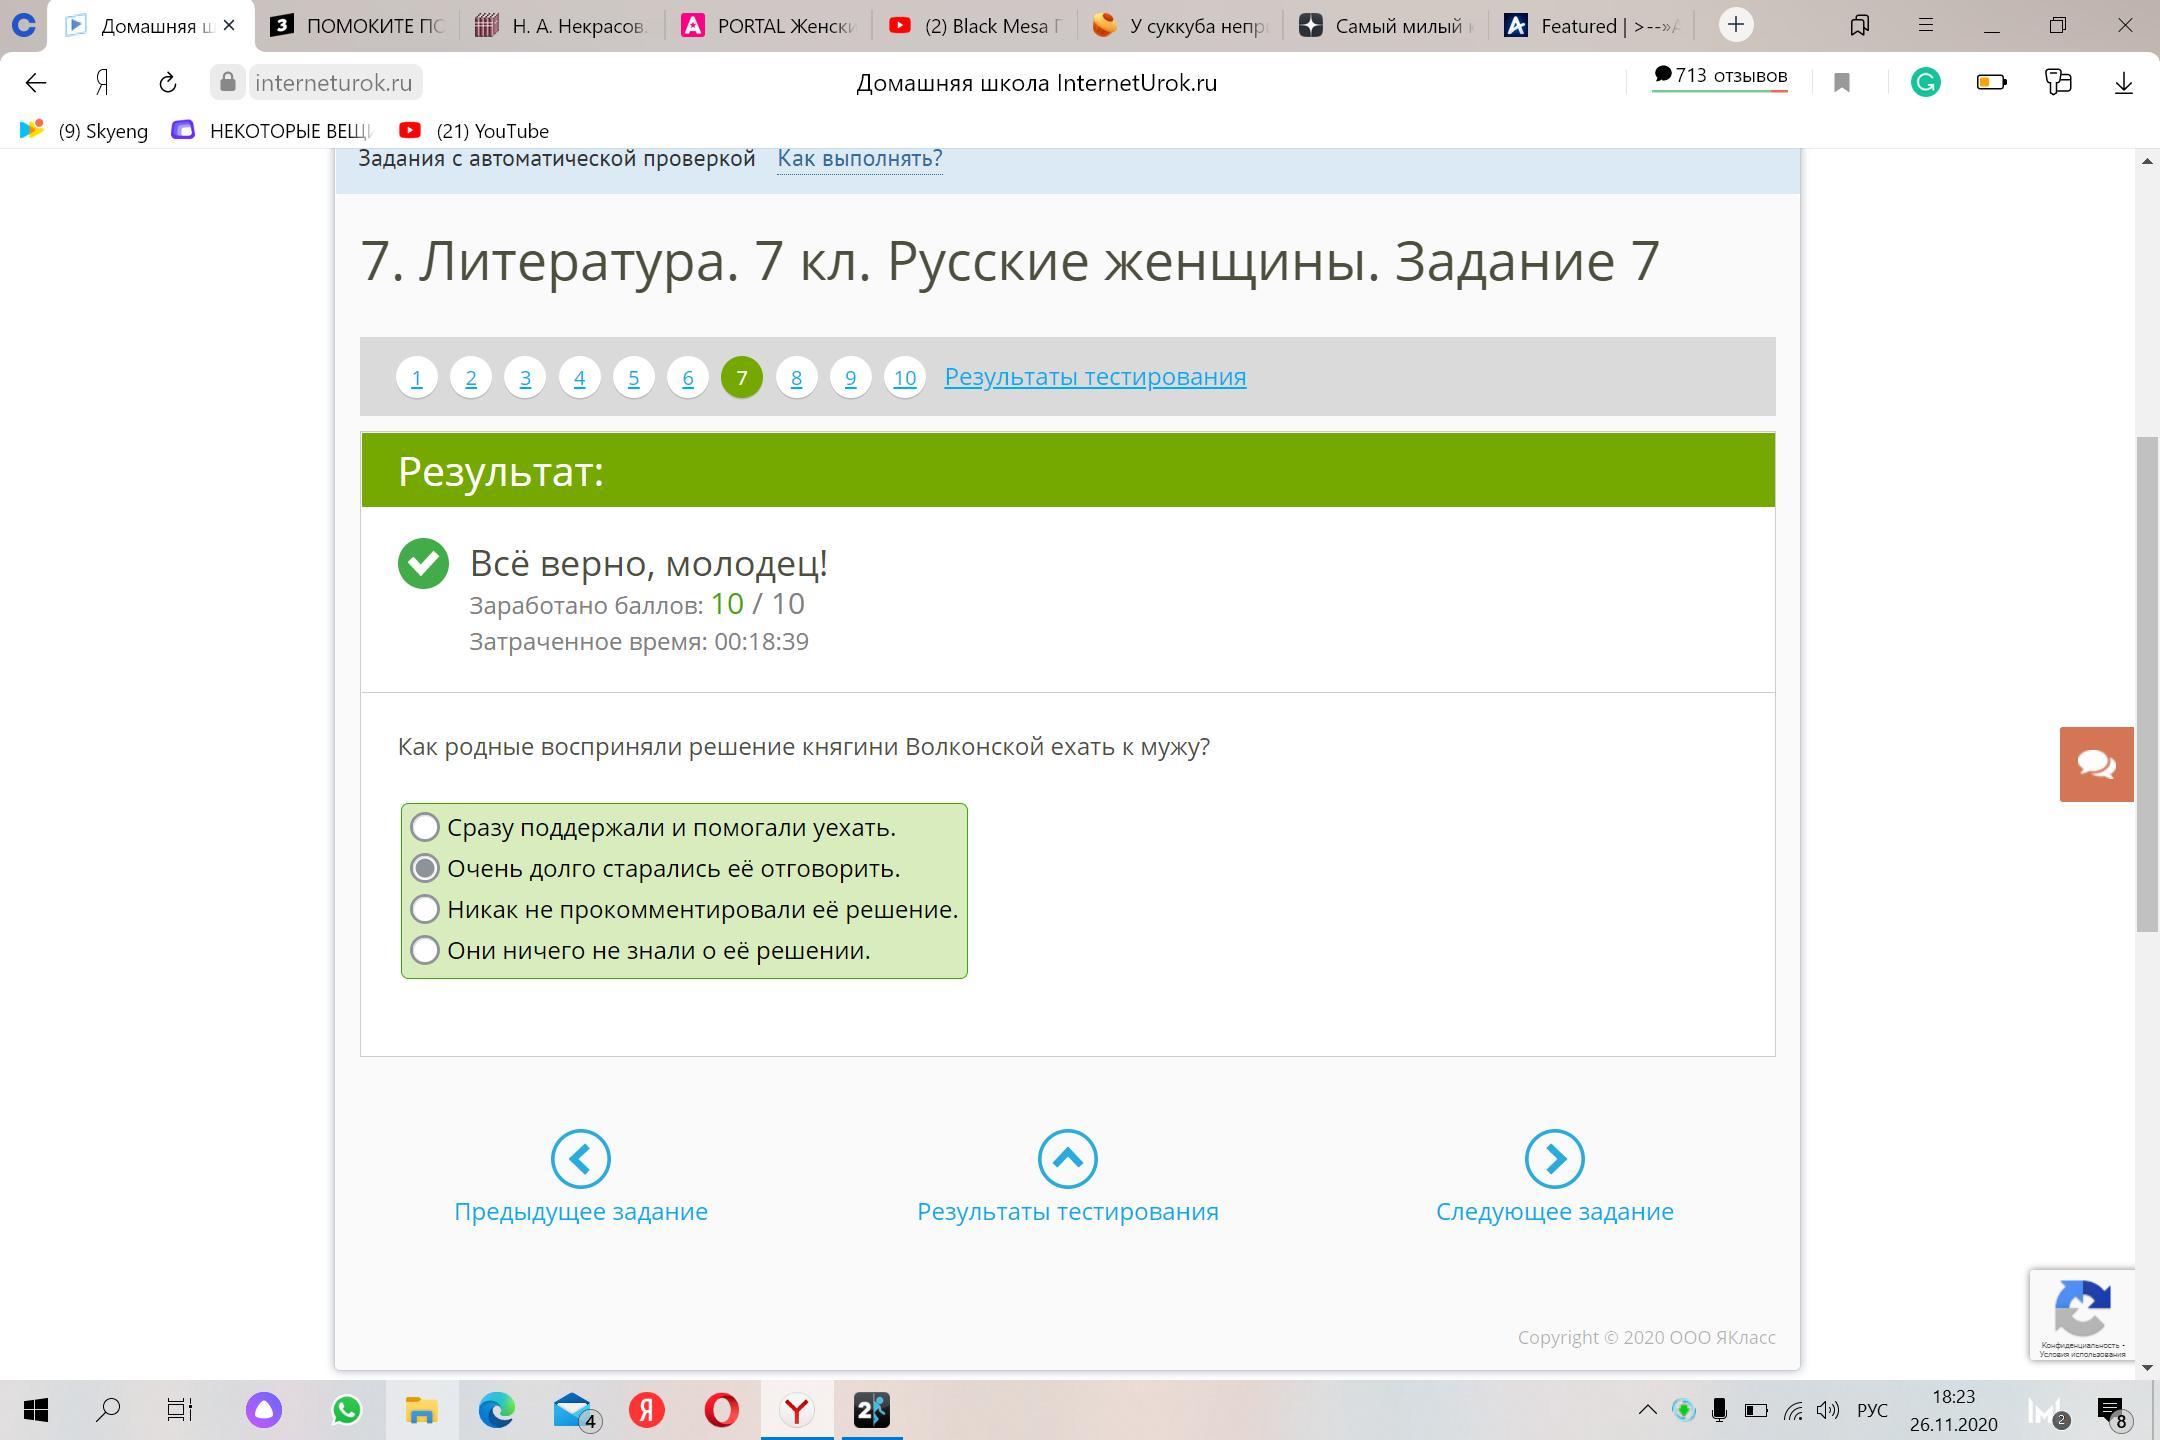The image size is (2160, 1440).
Task: Expand hidden system tray icons chevron
Action: 1647,1411
